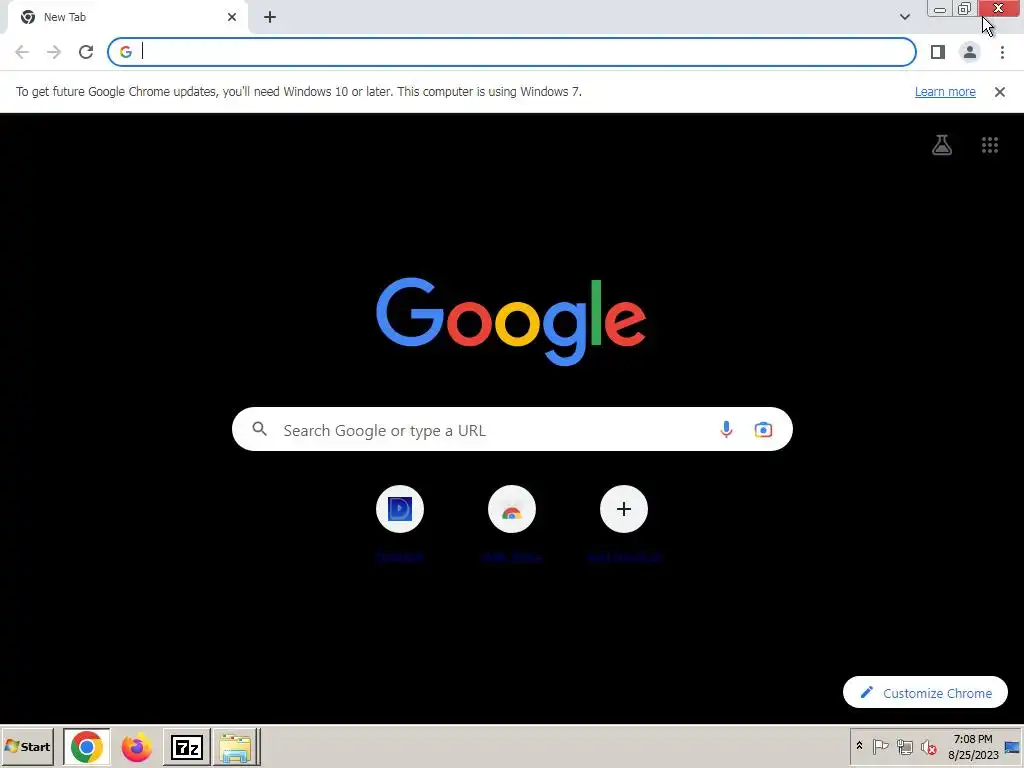This screenshot has height=768, width=1024.
Task: Close the New Tab tab
Action: 232,17
